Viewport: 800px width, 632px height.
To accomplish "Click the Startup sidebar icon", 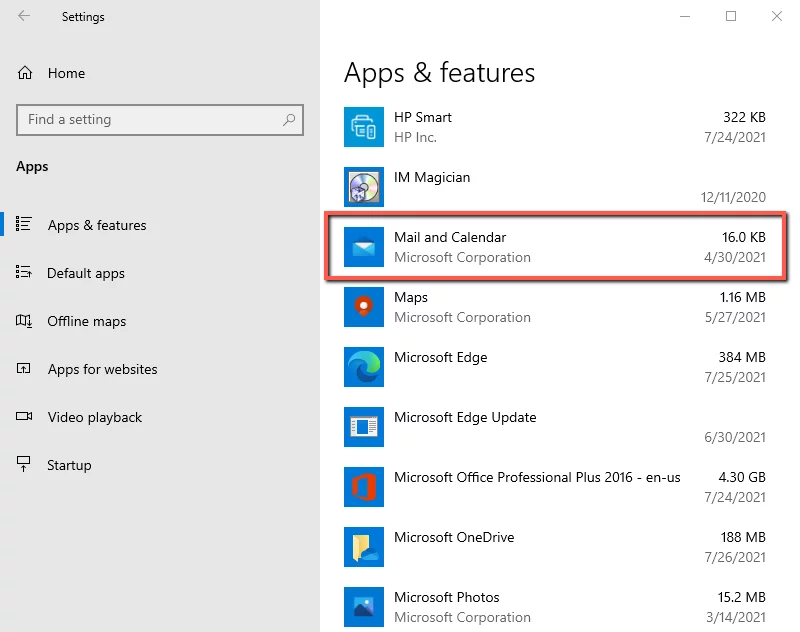I will pyautogui.click(x=23, y=464).
